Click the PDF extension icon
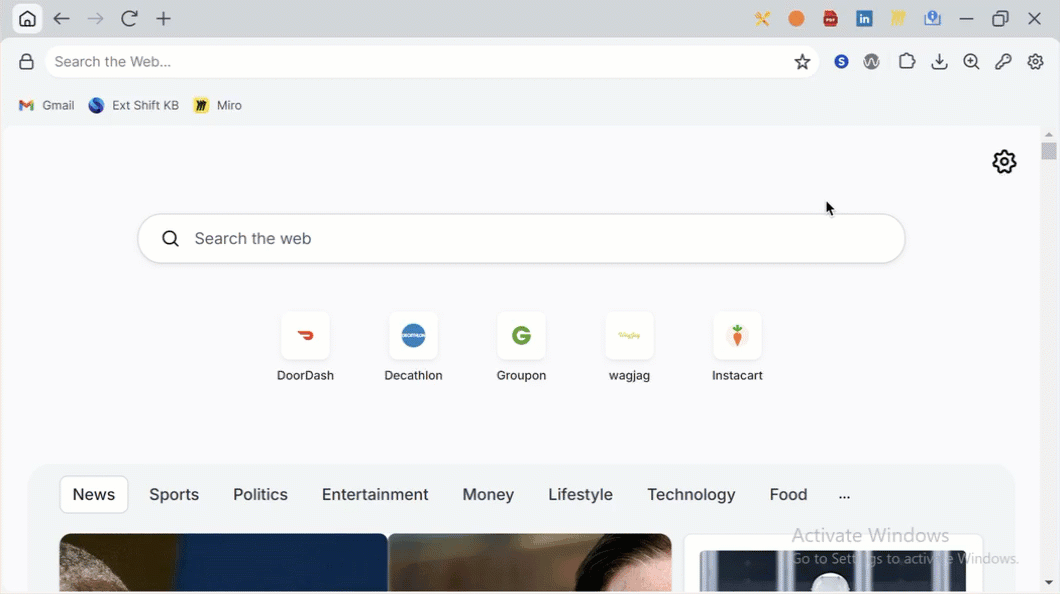 tap(830, 19)
